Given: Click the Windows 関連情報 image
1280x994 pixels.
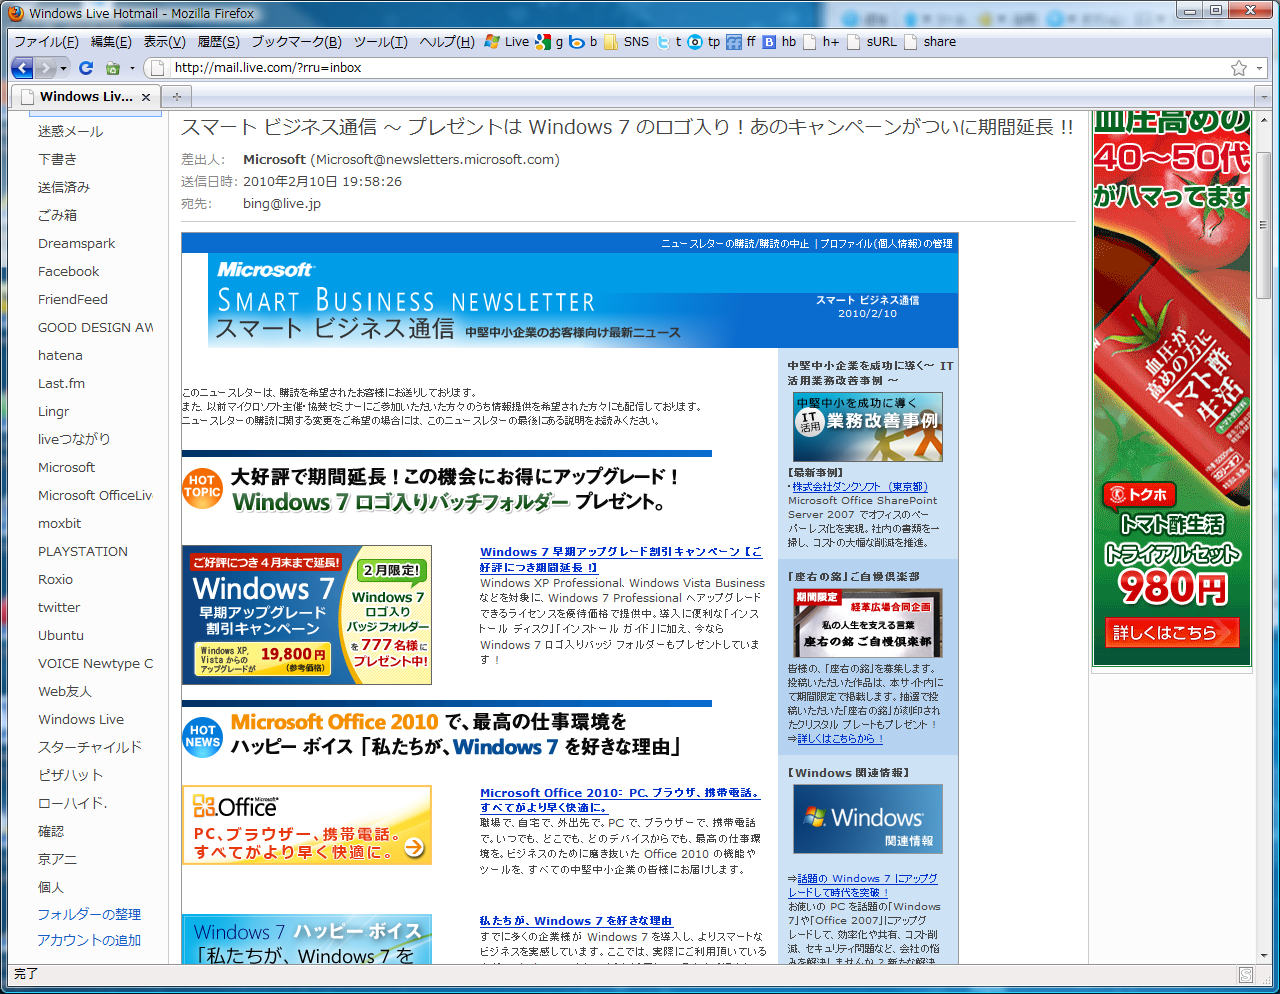Looking at the screenshot, I should pos(868,820).
